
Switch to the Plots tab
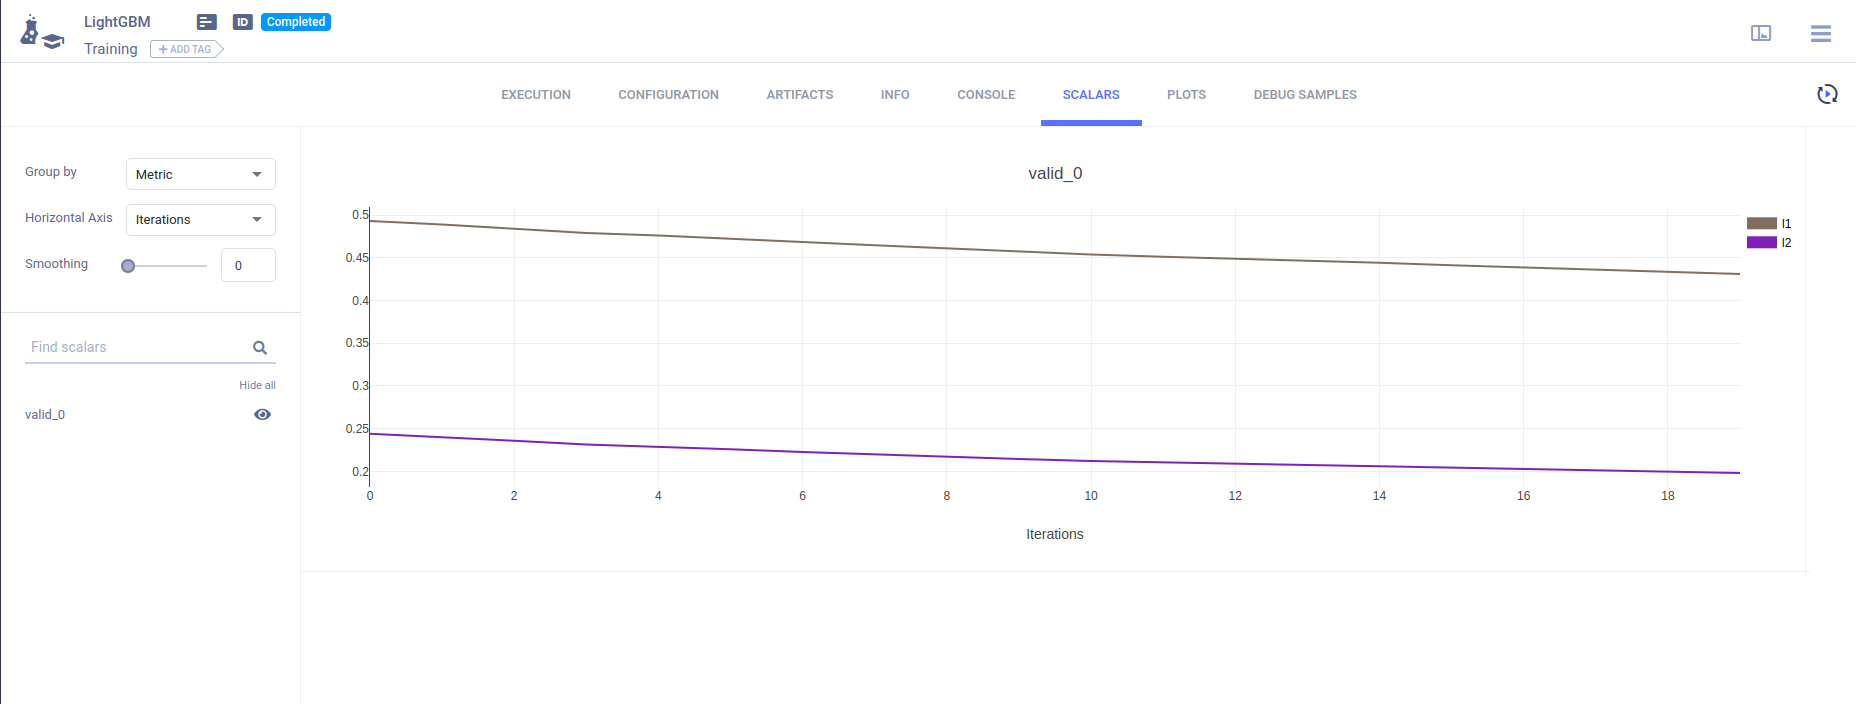click(1186, 95)
